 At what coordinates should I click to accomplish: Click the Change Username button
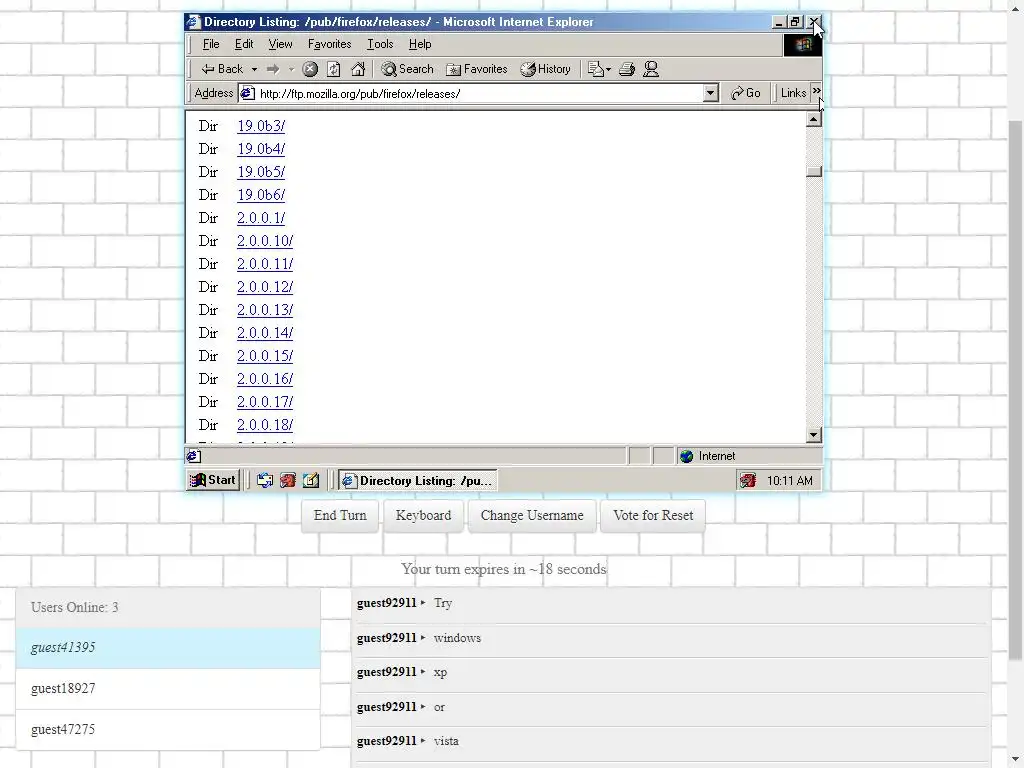pos(532,515)
